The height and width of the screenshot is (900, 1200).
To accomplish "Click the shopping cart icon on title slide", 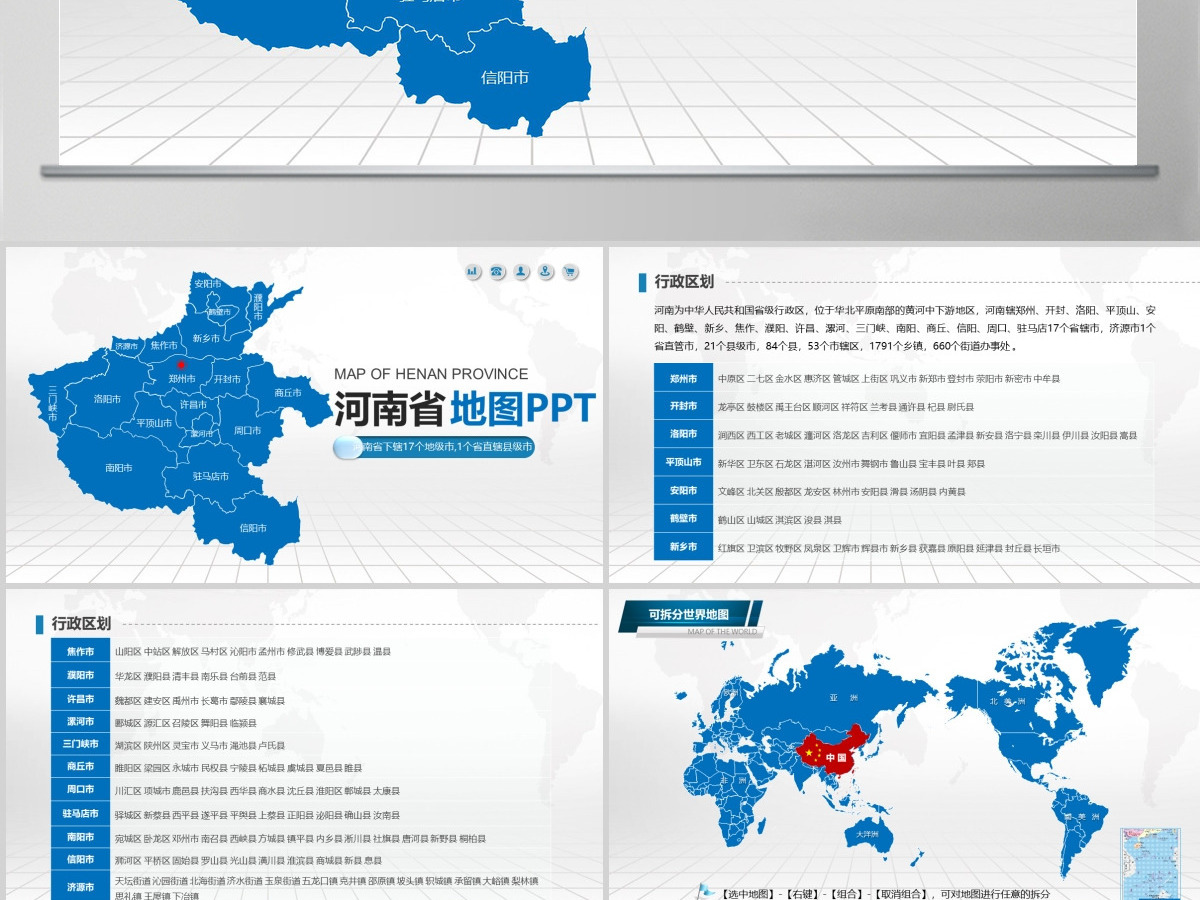I will point(570,272).
